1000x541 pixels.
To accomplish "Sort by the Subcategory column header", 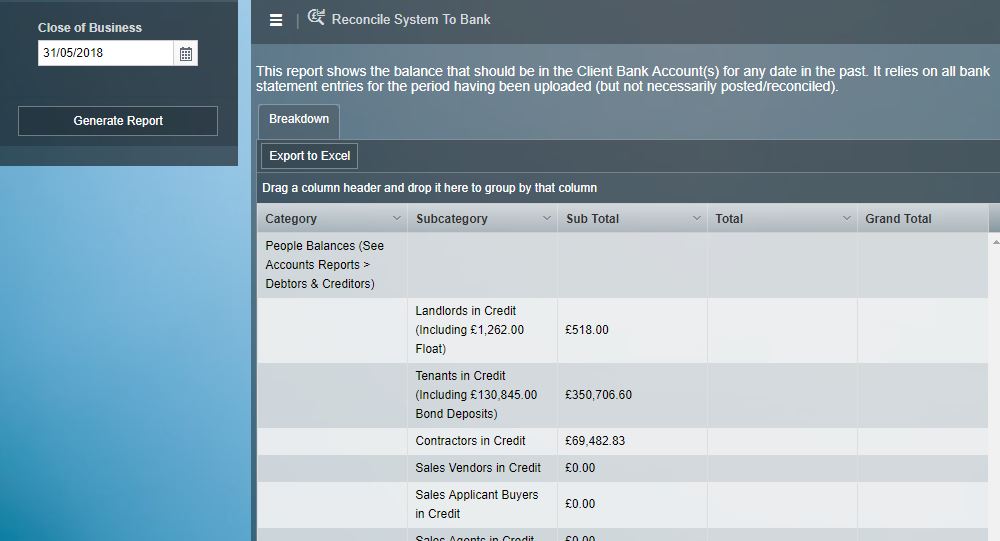I will pos(452,219).
